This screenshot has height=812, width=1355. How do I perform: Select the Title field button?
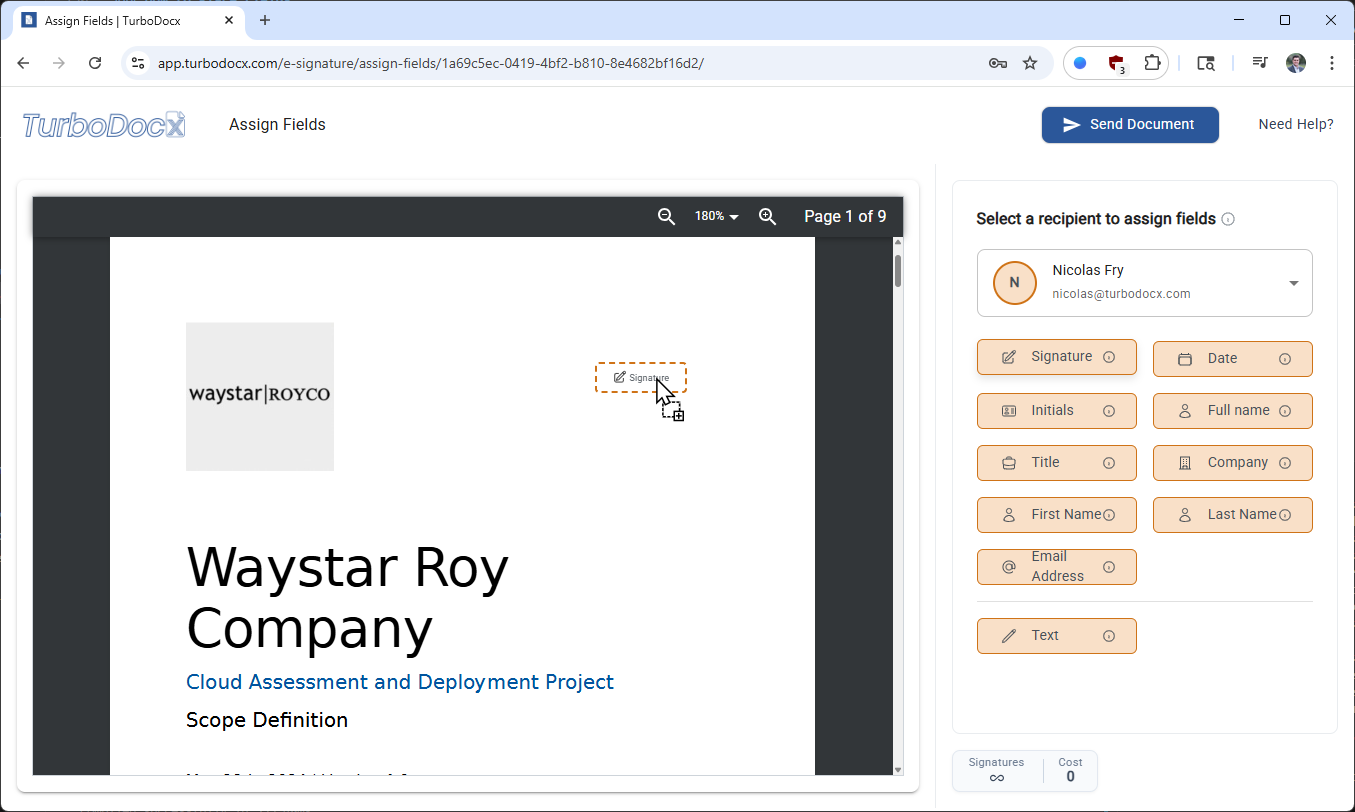pos(1057,463)
